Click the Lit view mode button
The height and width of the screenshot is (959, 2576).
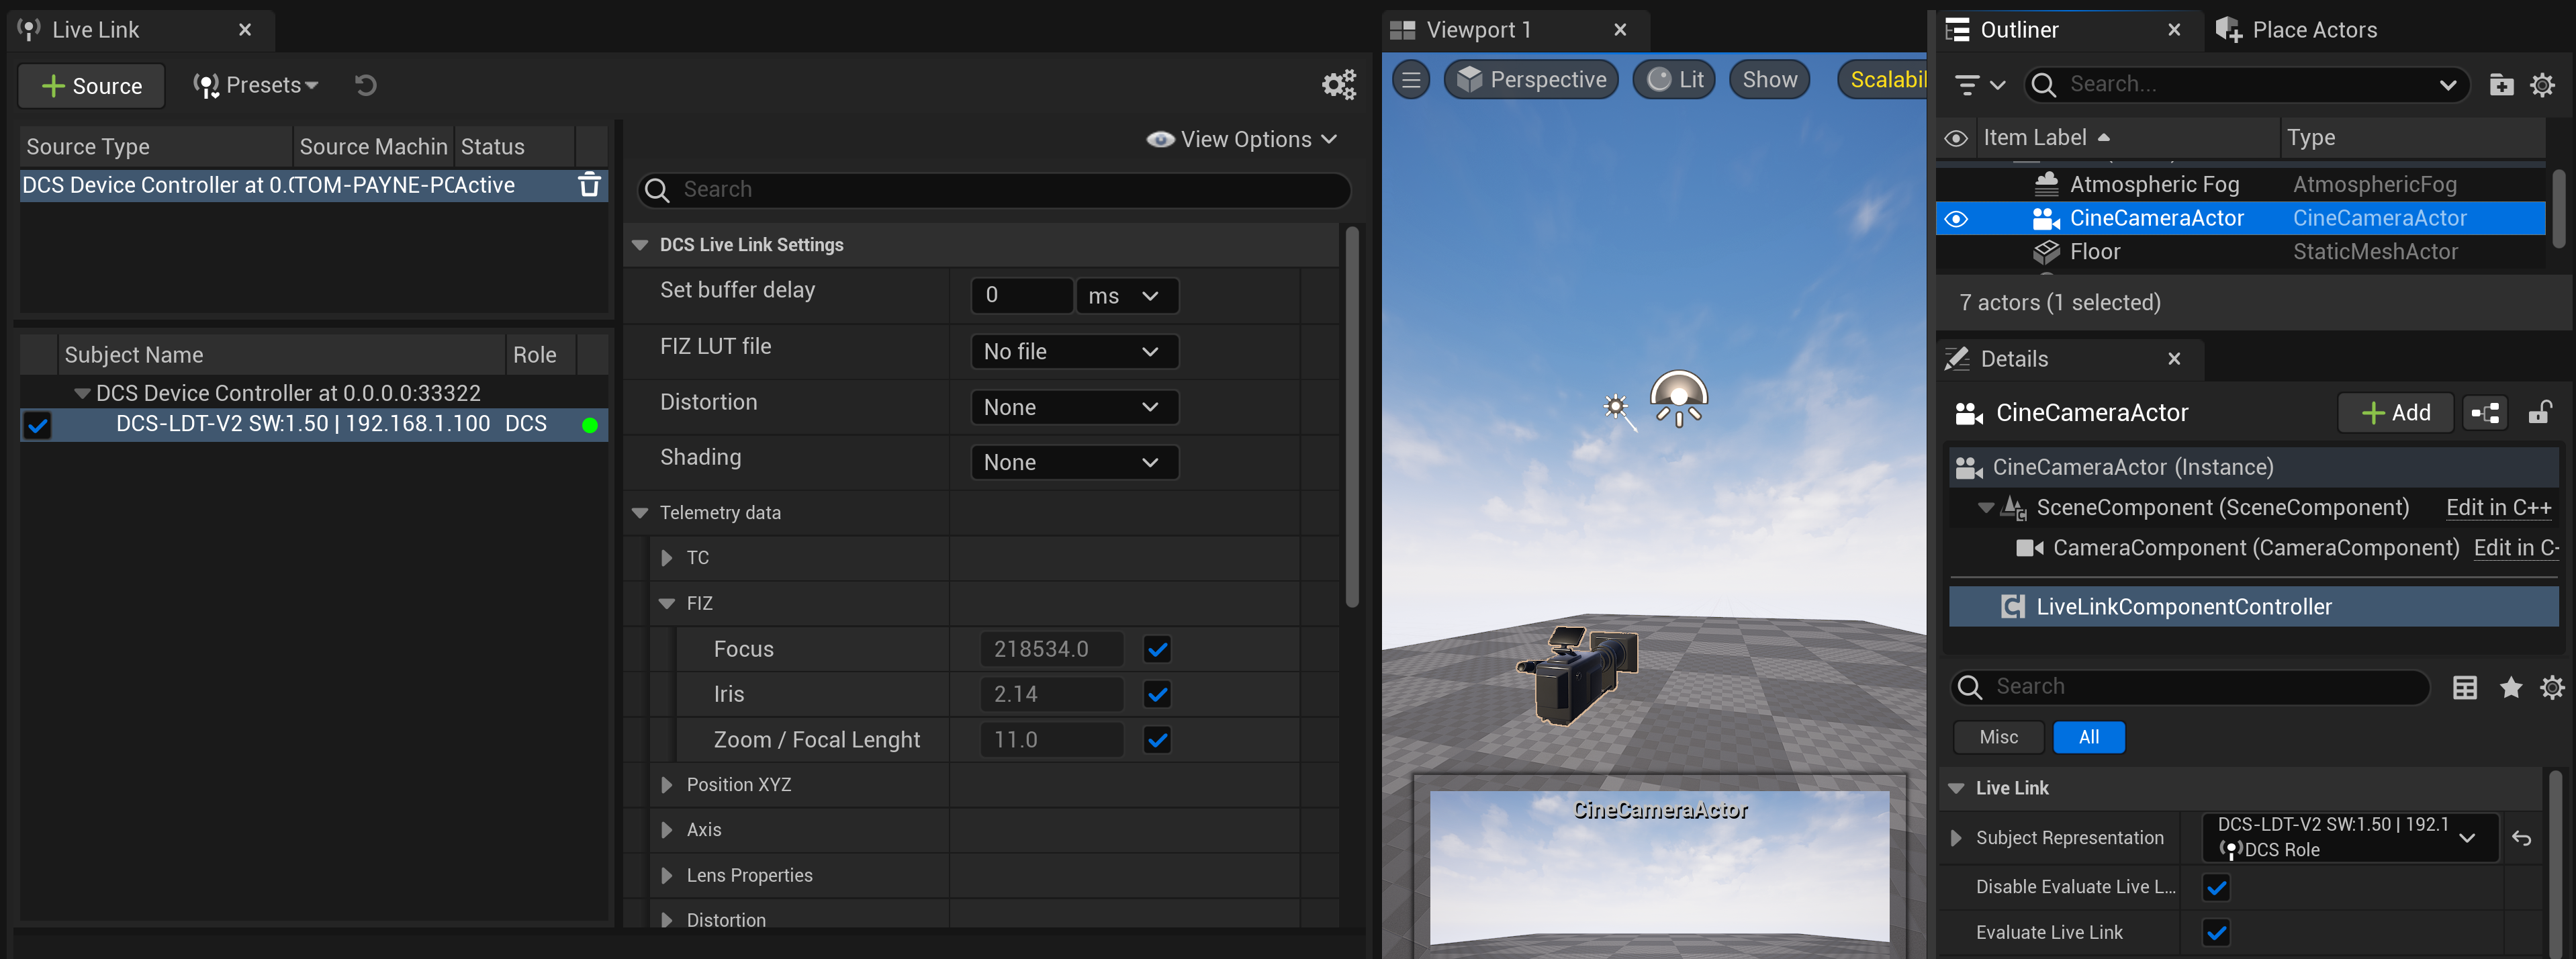point(1674,80)
